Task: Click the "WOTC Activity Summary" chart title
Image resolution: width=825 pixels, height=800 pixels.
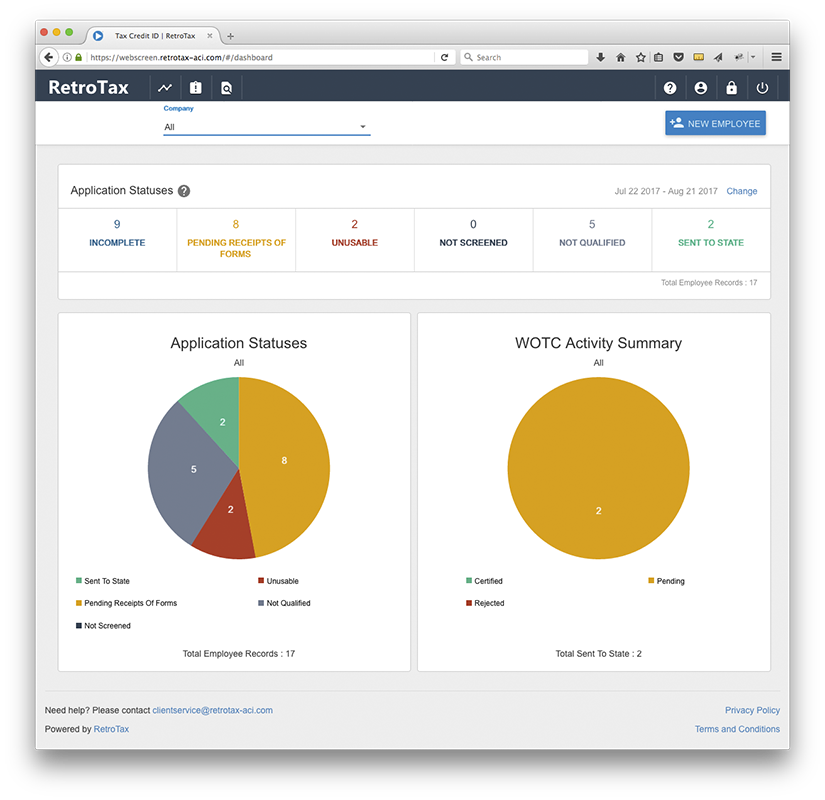Action: pos(599,343)
